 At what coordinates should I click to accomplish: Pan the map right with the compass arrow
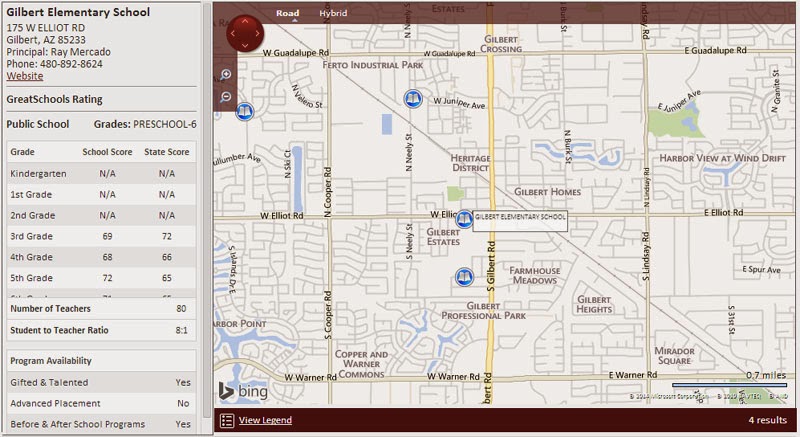pos(257,34)
